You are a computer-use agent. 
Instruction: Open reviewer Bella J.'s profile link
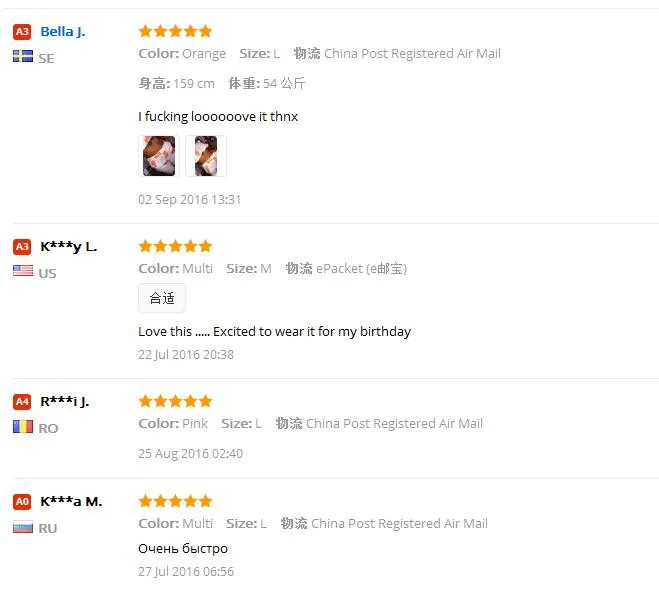[x=63, y=32]
